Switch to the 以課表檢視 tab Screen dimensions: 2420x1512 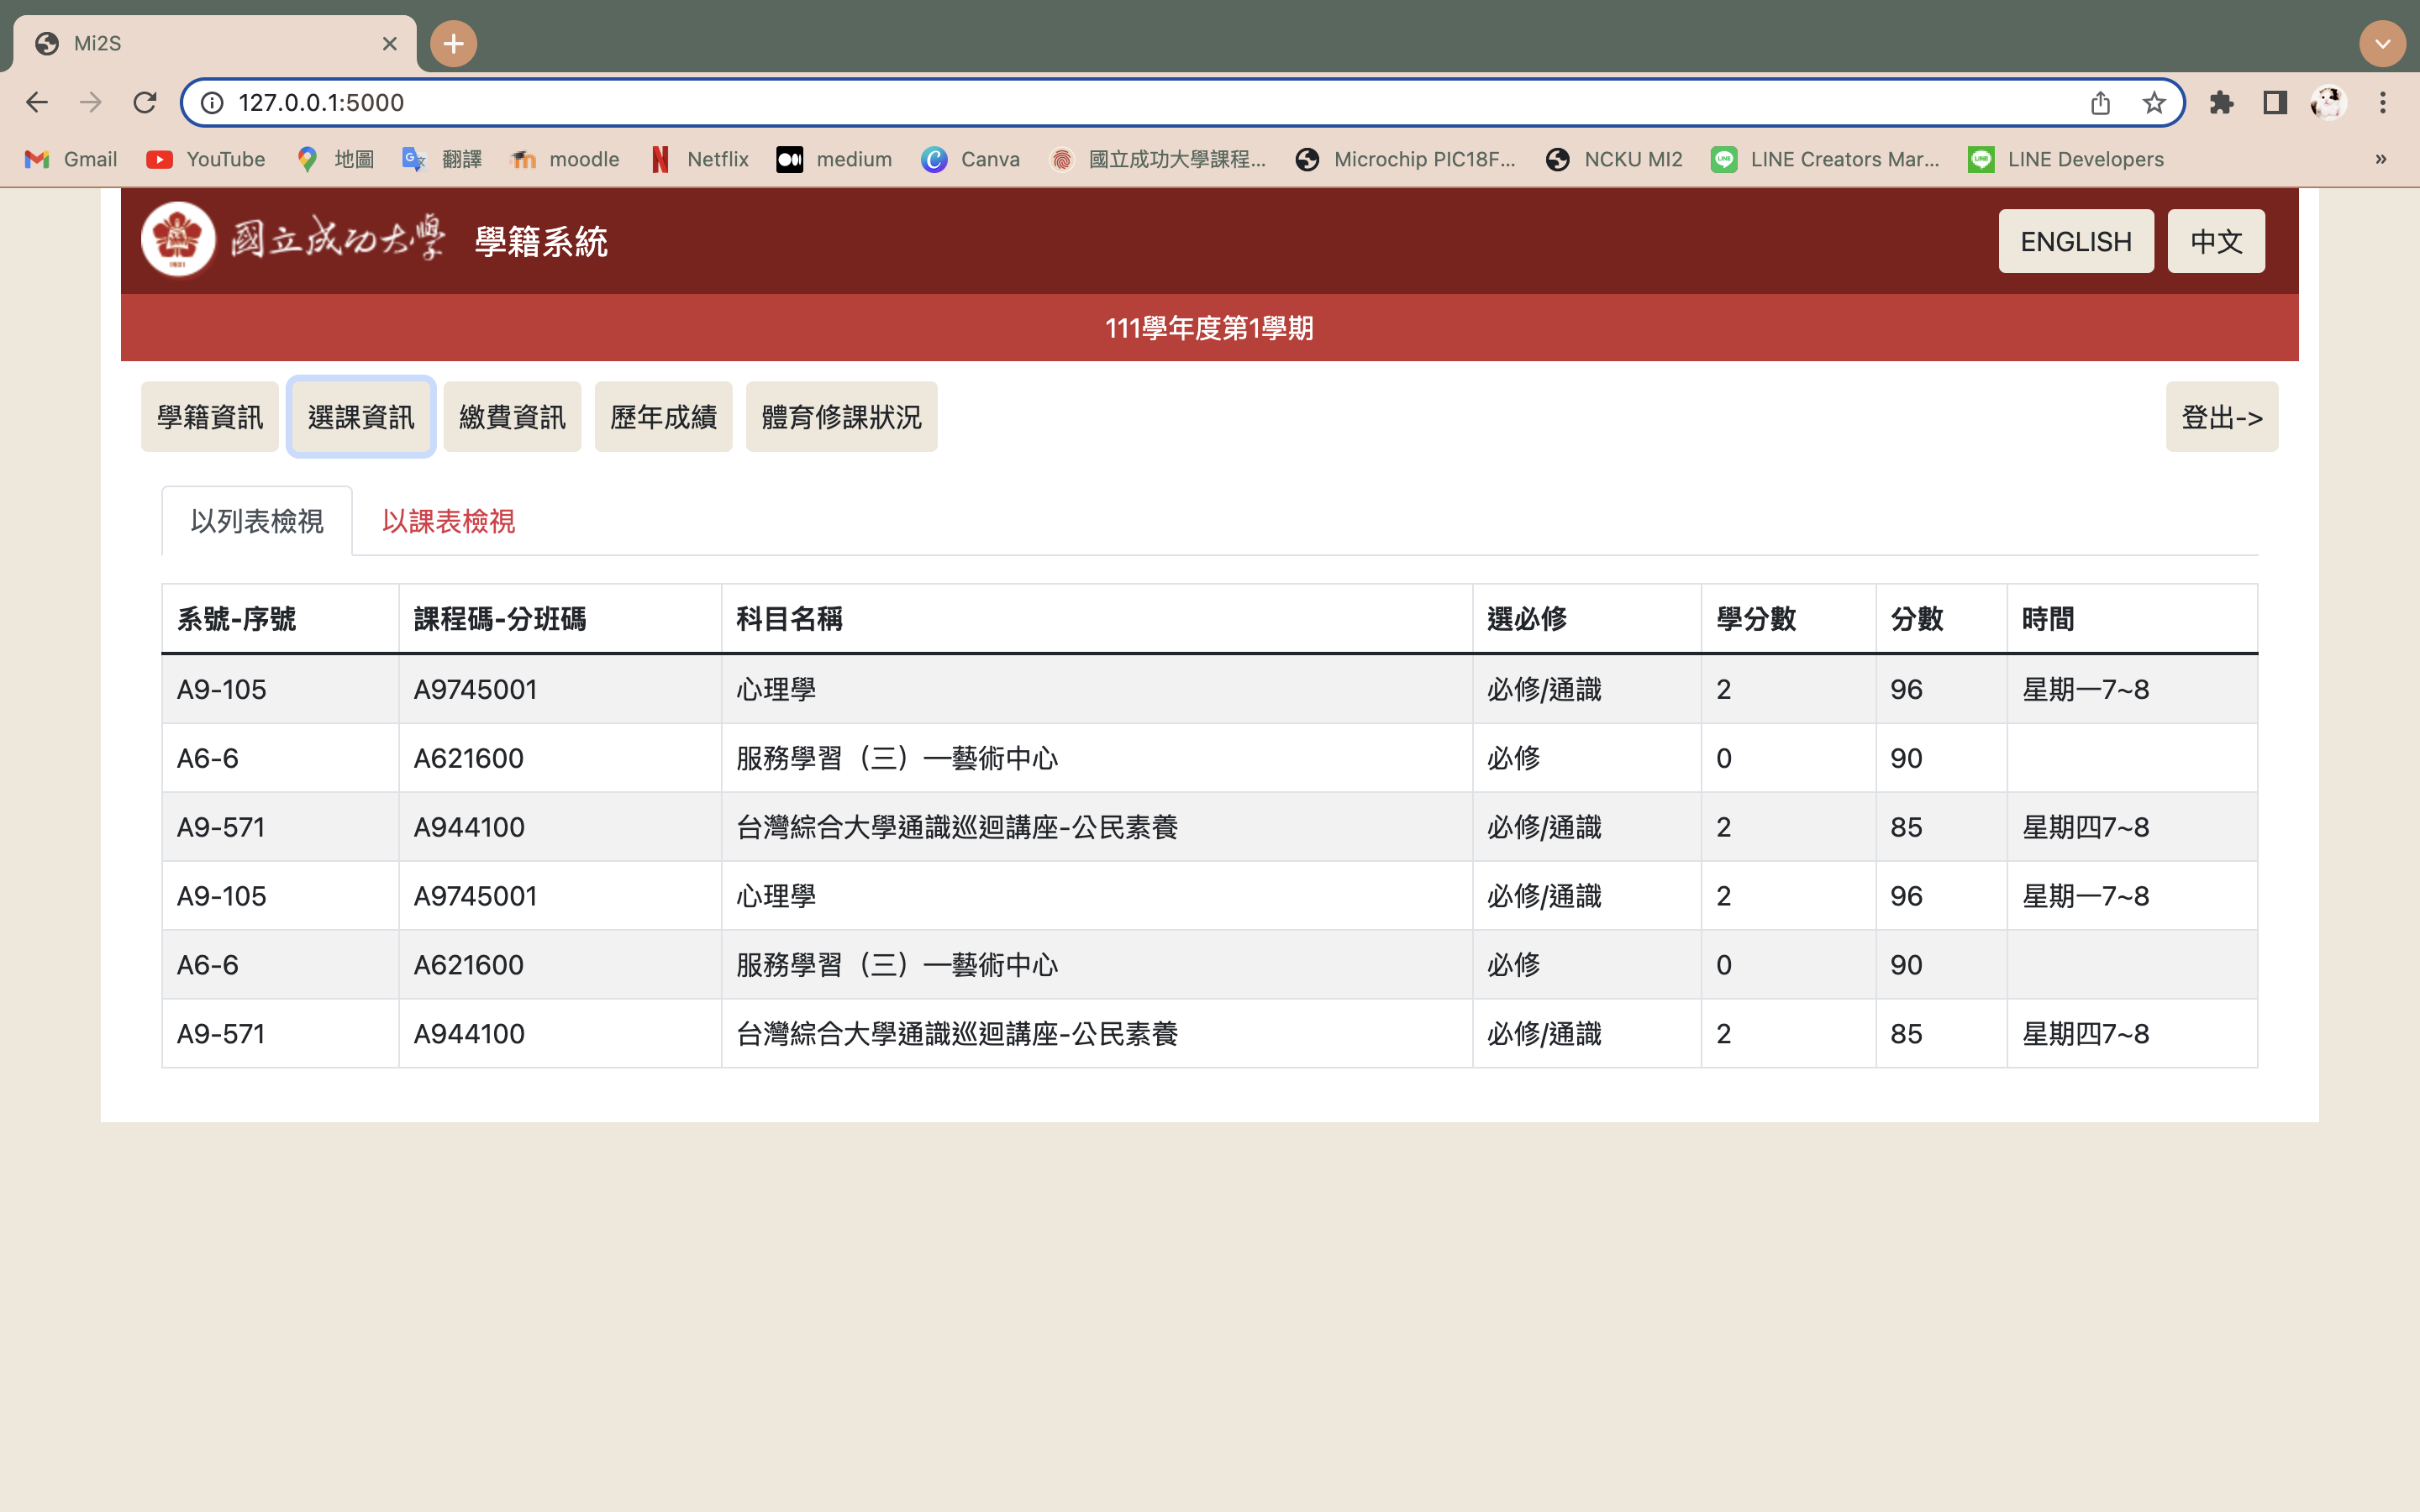point(447,521)
